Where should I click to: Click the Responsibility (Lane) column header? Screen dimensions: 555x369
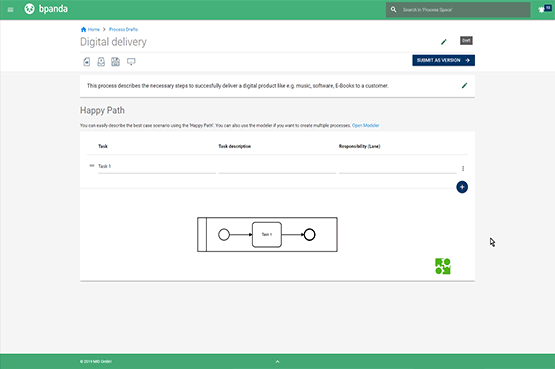click(359, 146)
